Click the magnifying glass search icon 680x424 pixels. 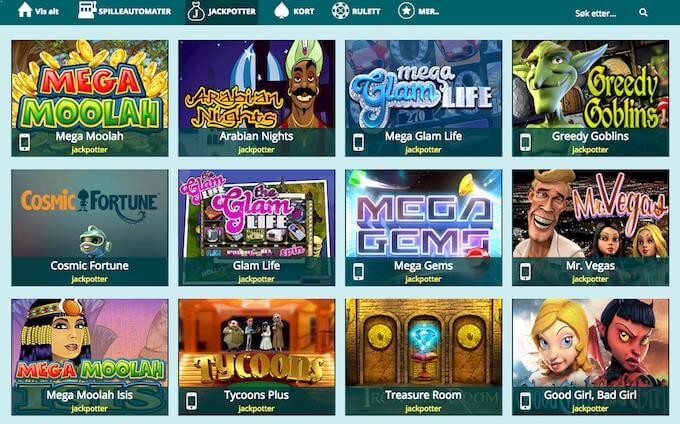pyautogui.click(x=644, y=13)
